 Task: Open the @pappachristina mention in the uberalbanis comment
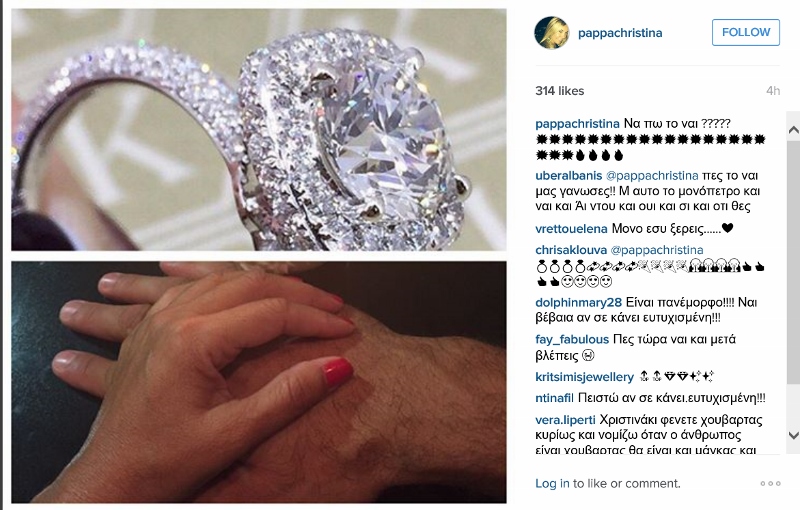click(652, 175)
